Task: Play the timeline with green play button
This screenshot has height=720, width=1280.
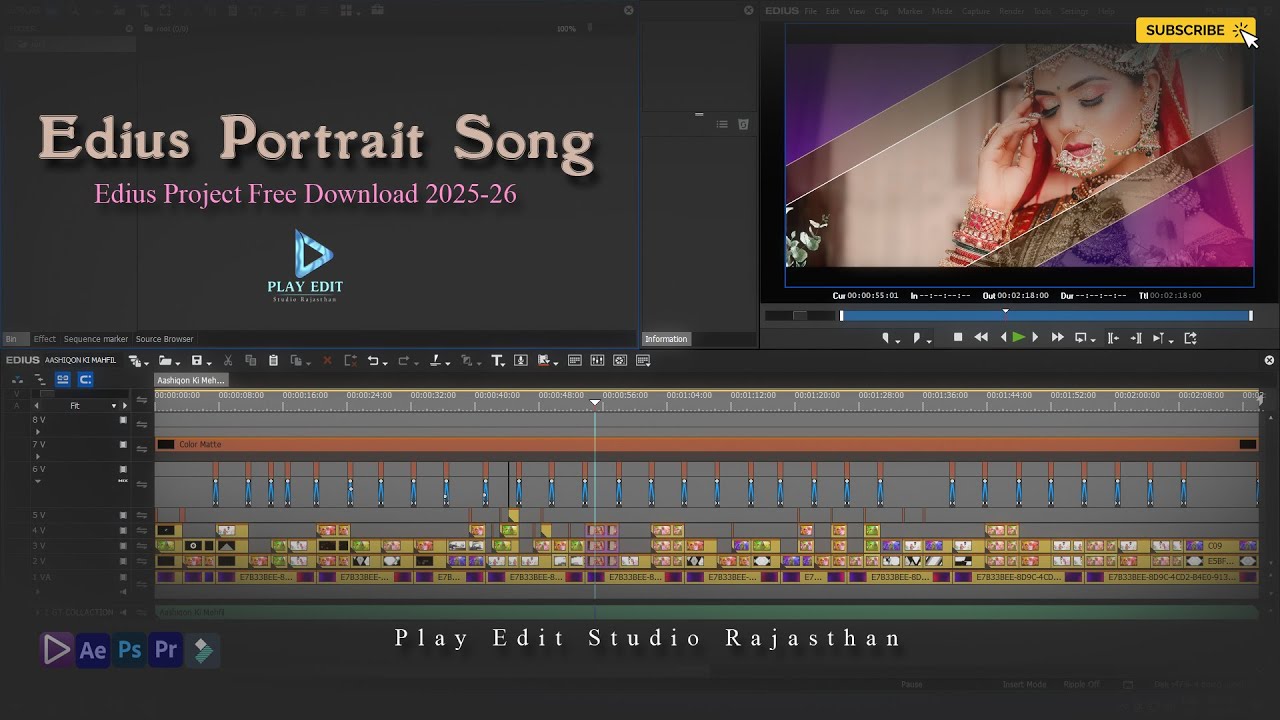Action: coord(1018,338)
